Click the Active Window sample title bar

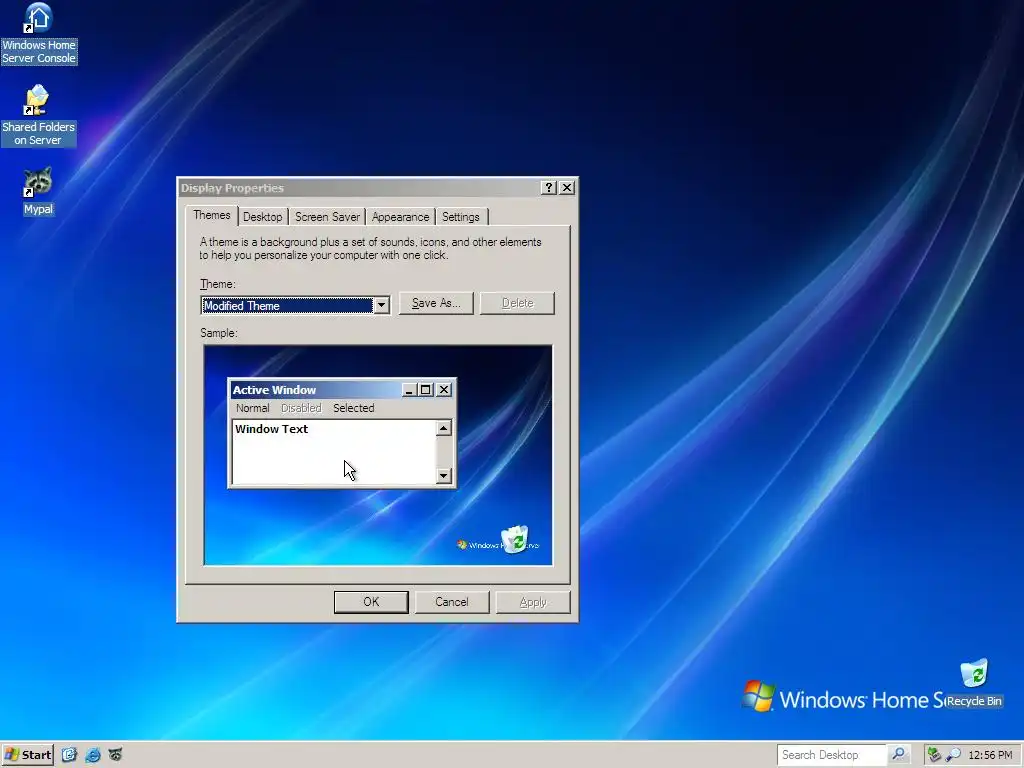(x=315, y=390)
